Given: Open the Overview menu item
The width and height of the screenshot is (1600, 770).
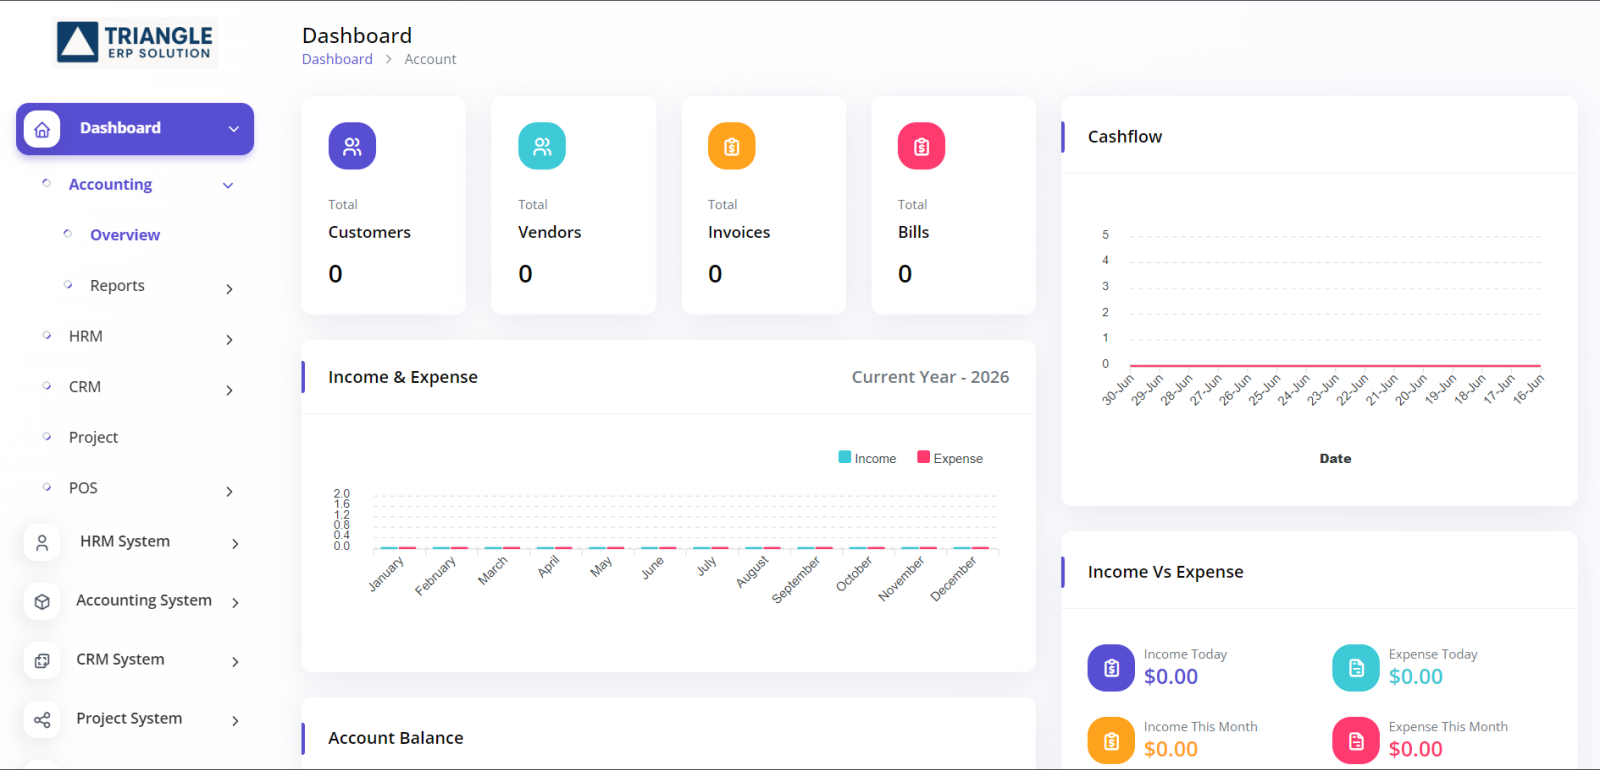Looking at the screenshot, I should coord(125,235).
